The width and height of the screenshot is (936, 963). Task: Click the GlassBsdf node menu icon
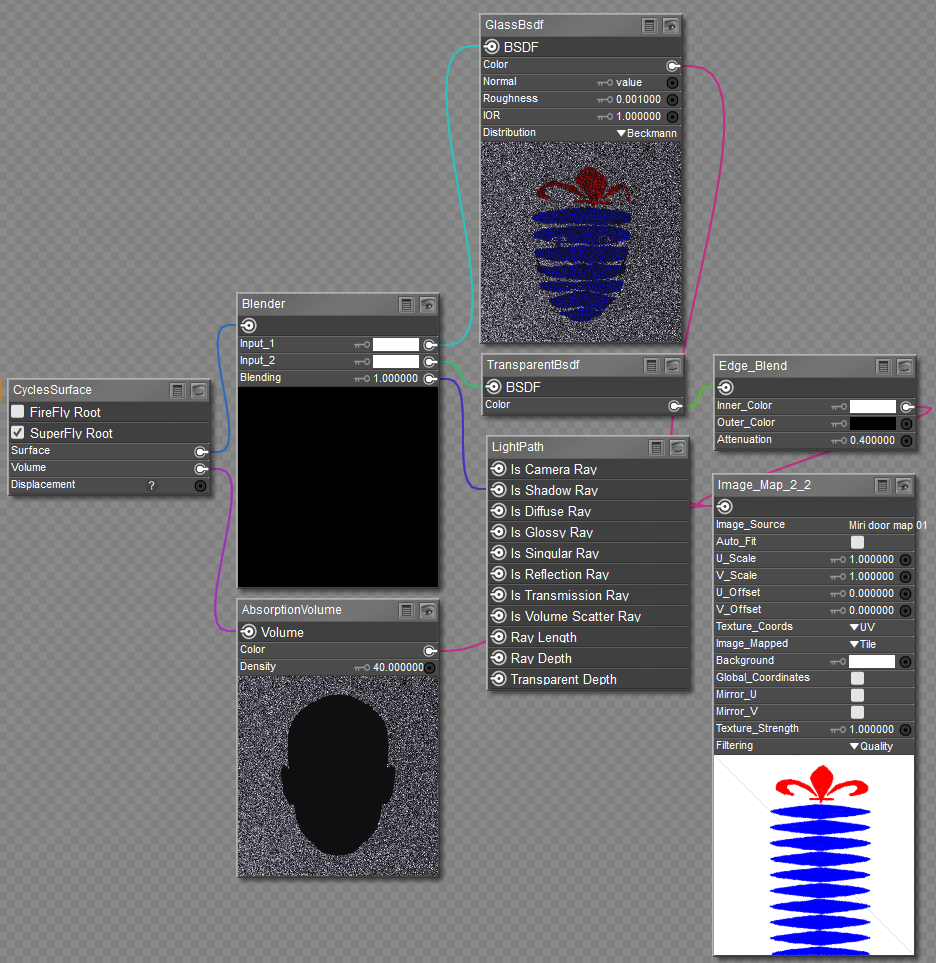point(650,25)
